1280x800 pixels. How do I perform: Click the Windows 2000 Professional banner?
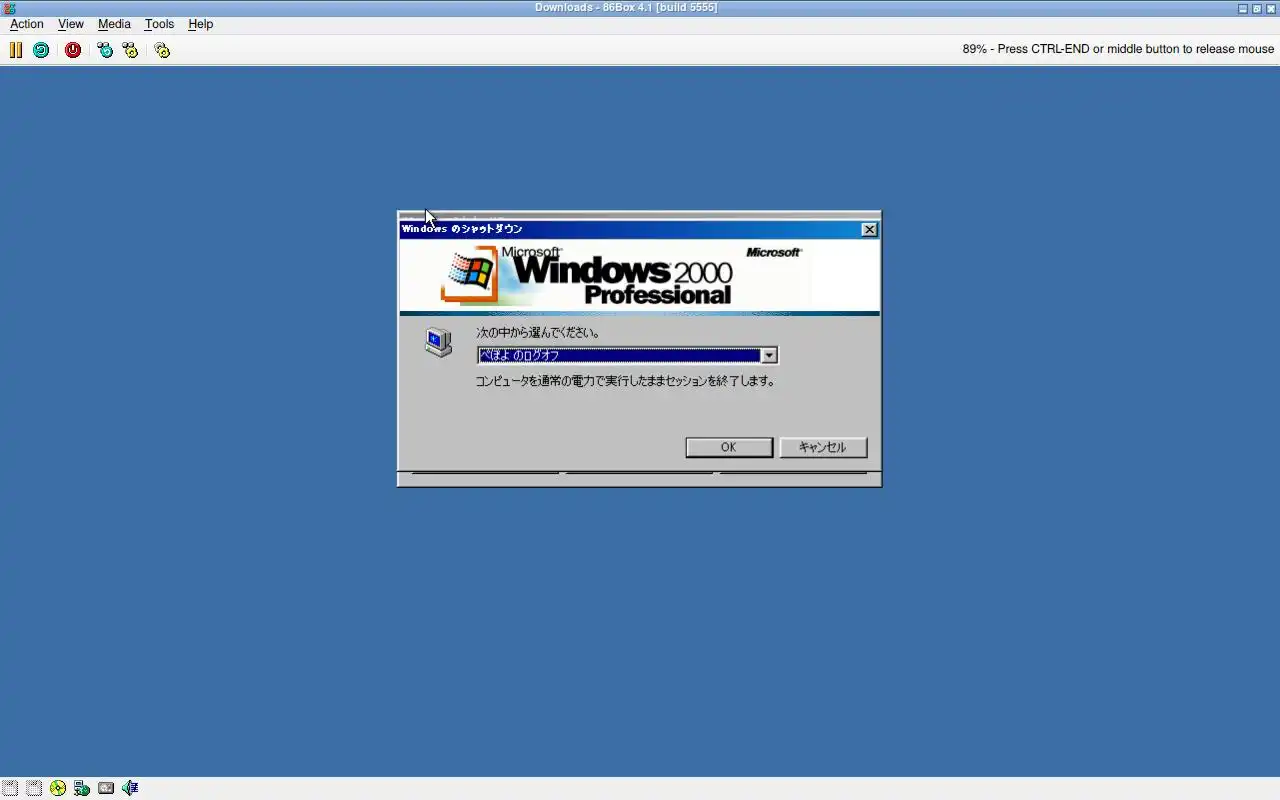pos(639,275)
